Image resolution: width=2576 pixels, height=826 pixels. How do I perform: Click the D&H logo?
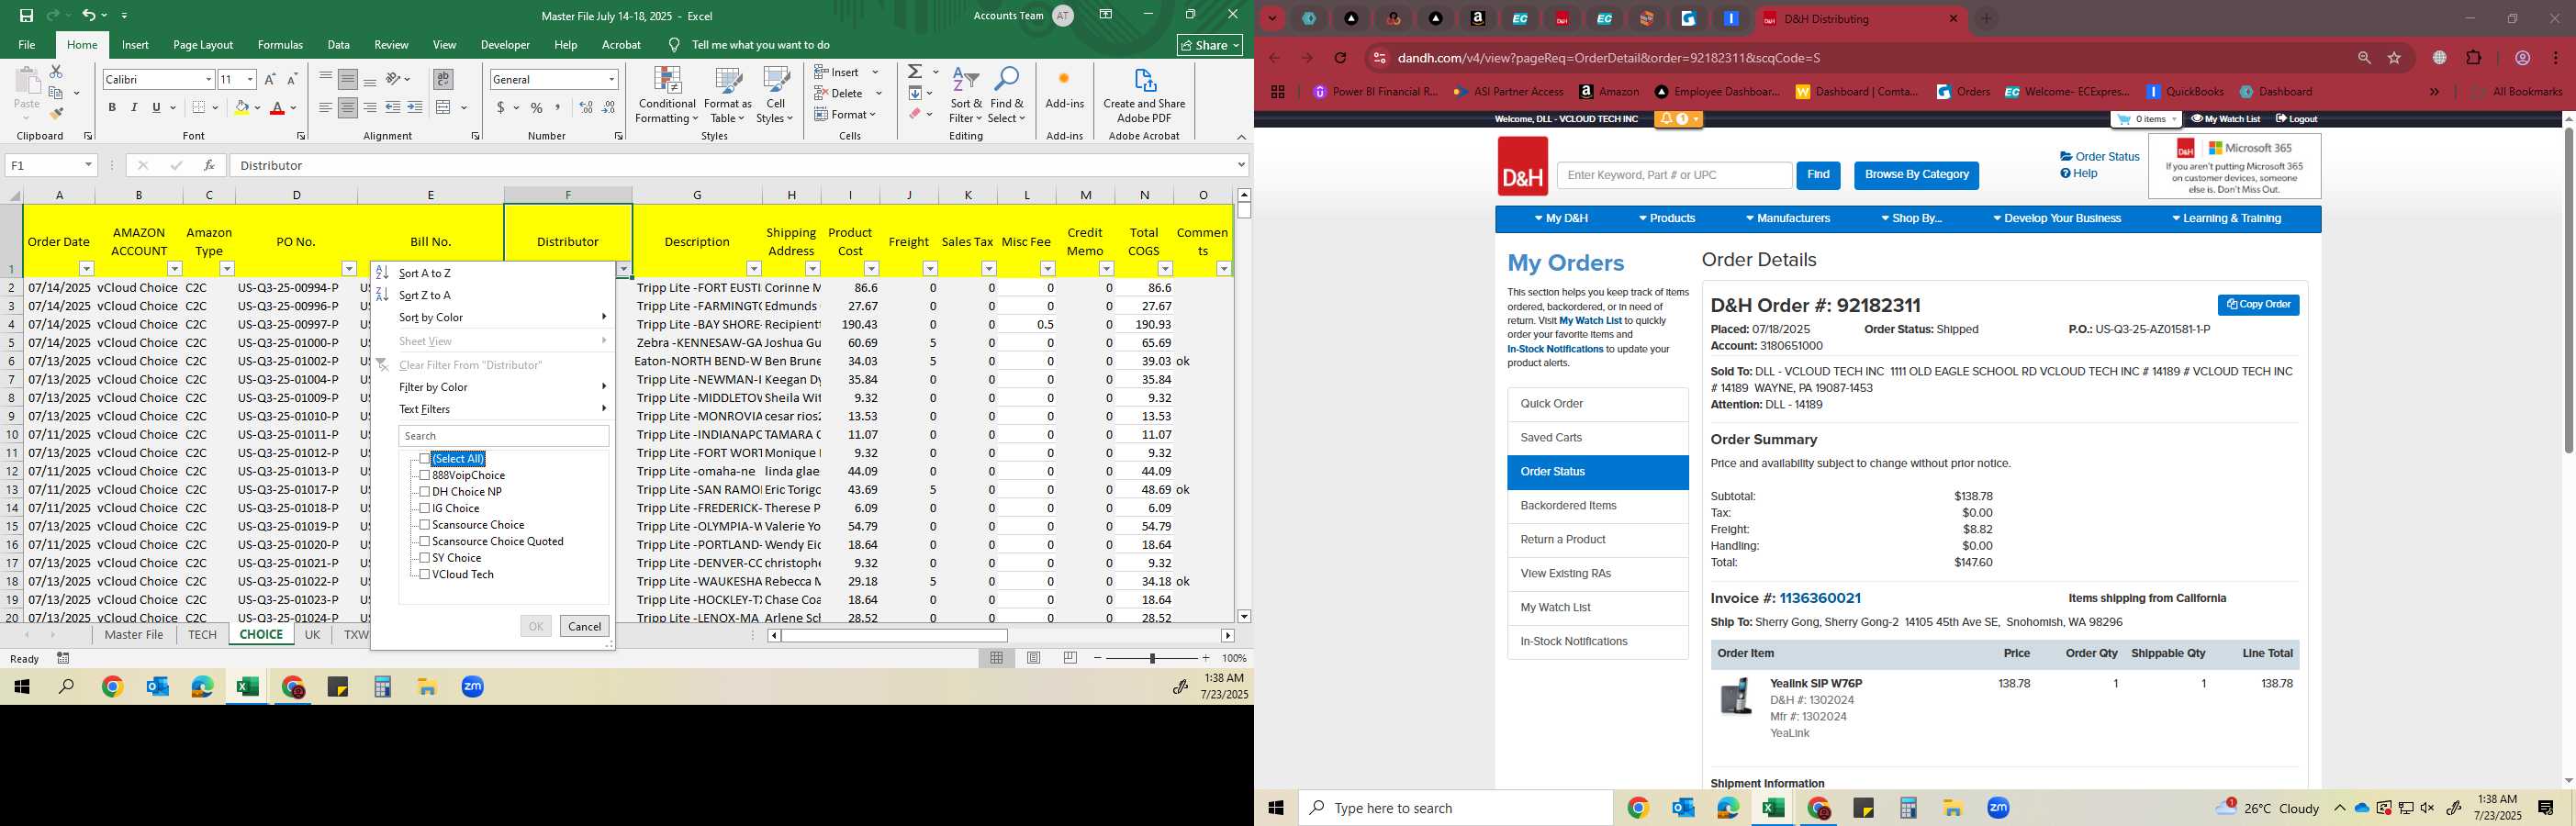click(x=1522, y=167)
